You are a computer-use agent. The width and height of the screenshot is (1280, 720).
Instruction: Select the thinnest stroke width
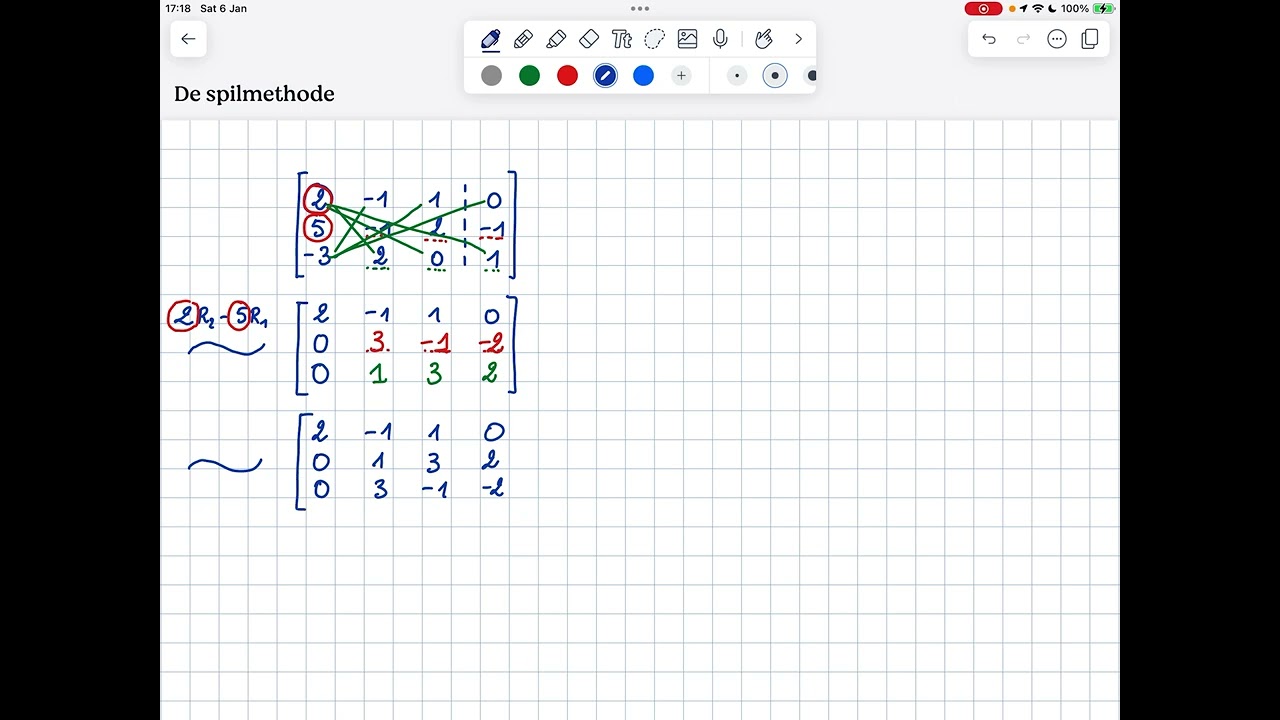[x=737, y=76]
